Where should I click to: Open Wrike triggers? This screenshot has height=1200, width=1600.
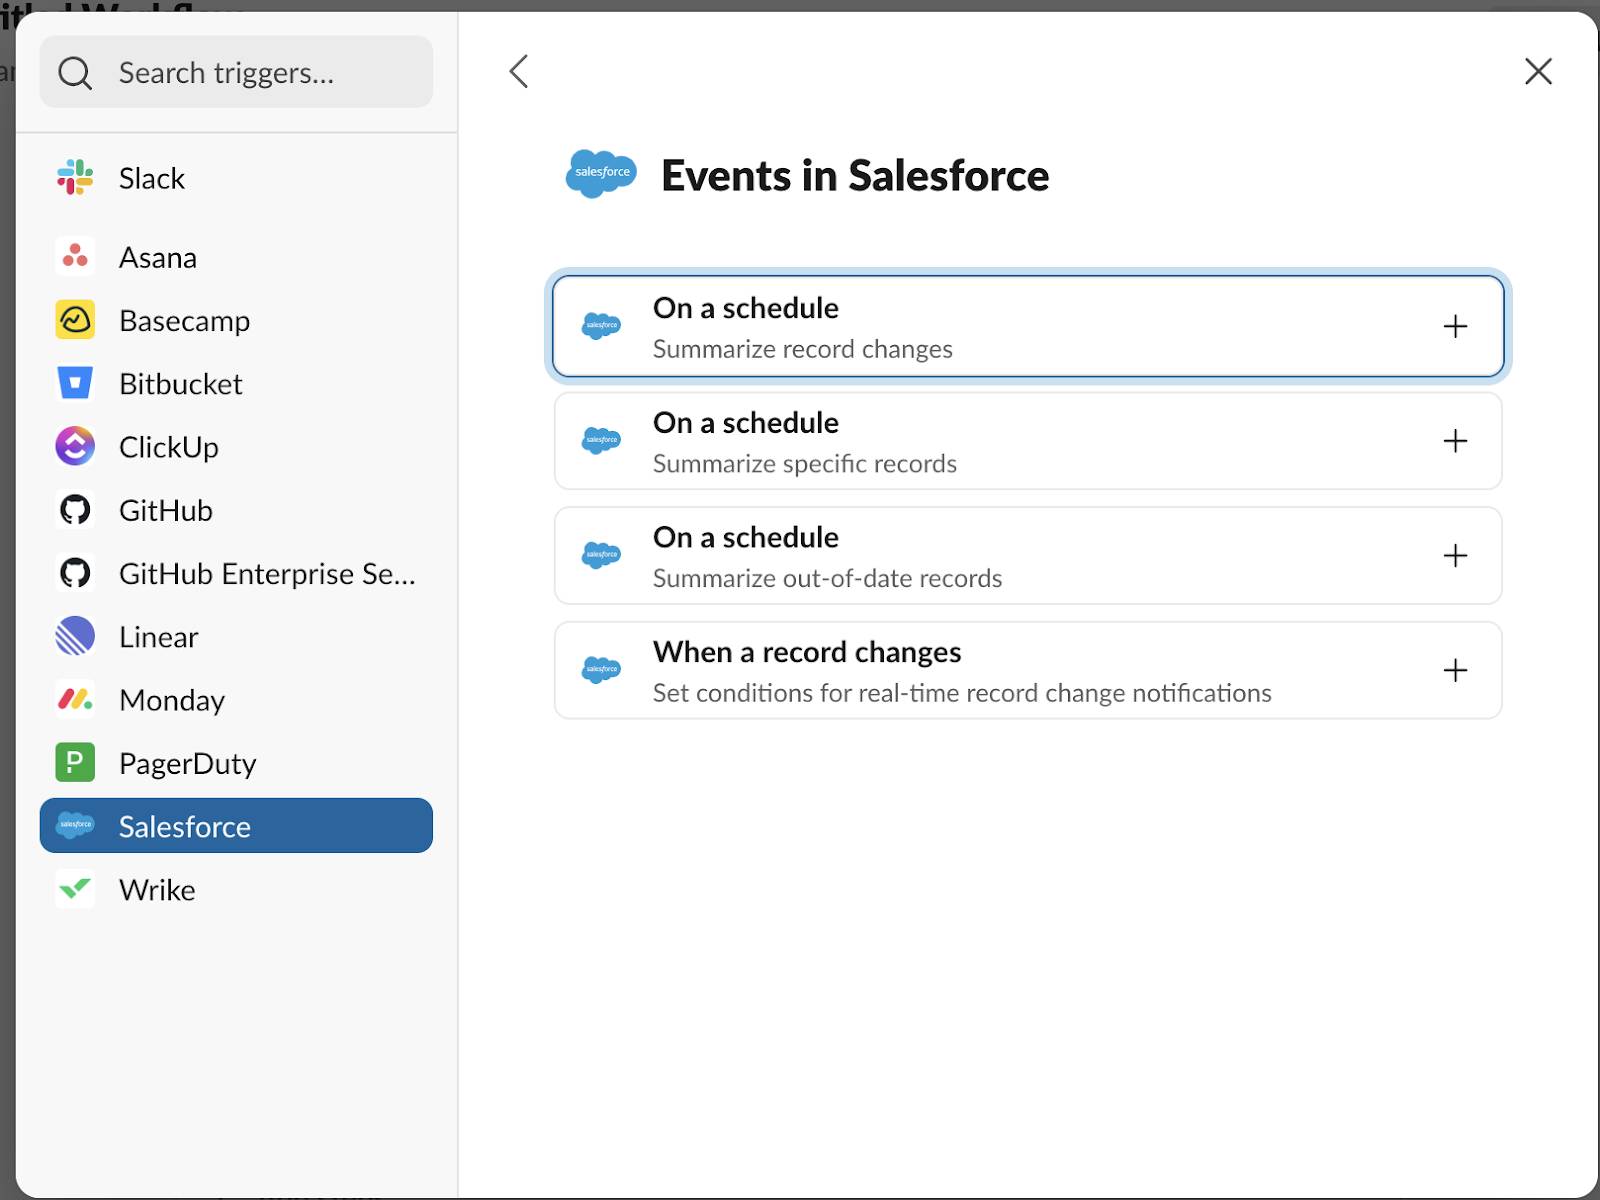click(236, 889)
